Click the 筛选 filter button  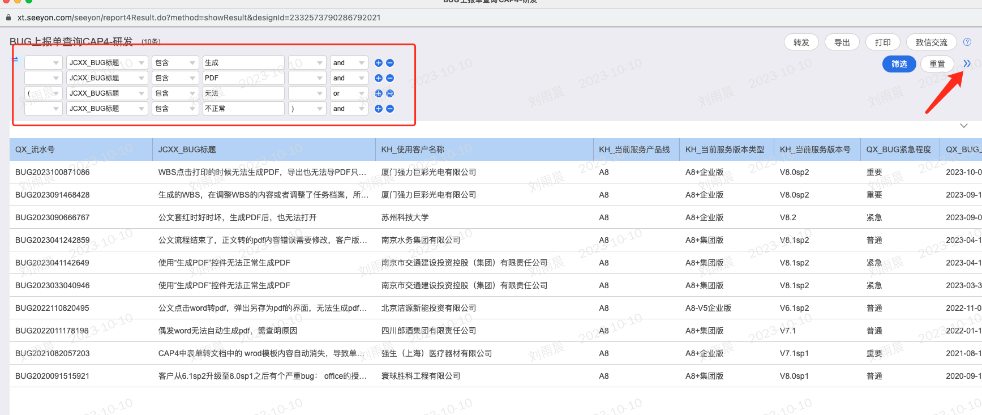pos(899,64)
